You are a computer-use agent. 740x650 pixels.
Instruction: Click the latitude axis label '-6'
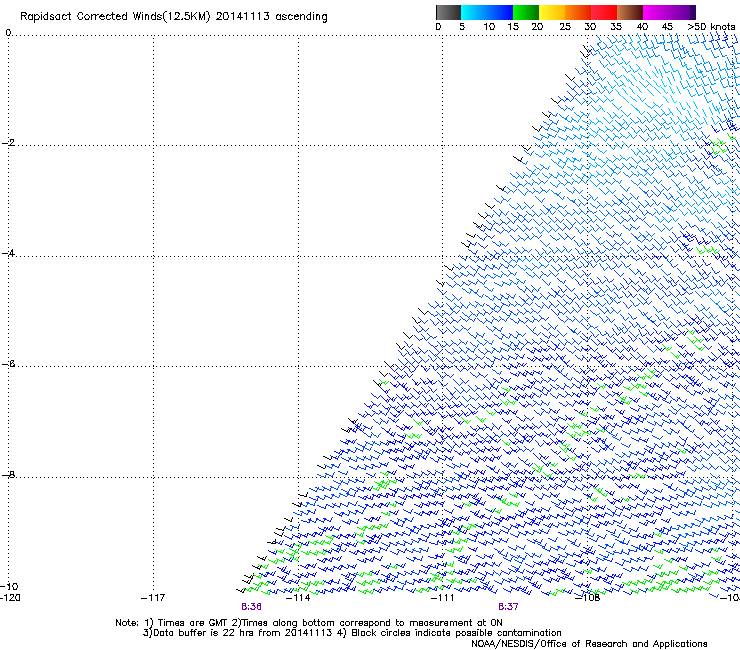8,364
